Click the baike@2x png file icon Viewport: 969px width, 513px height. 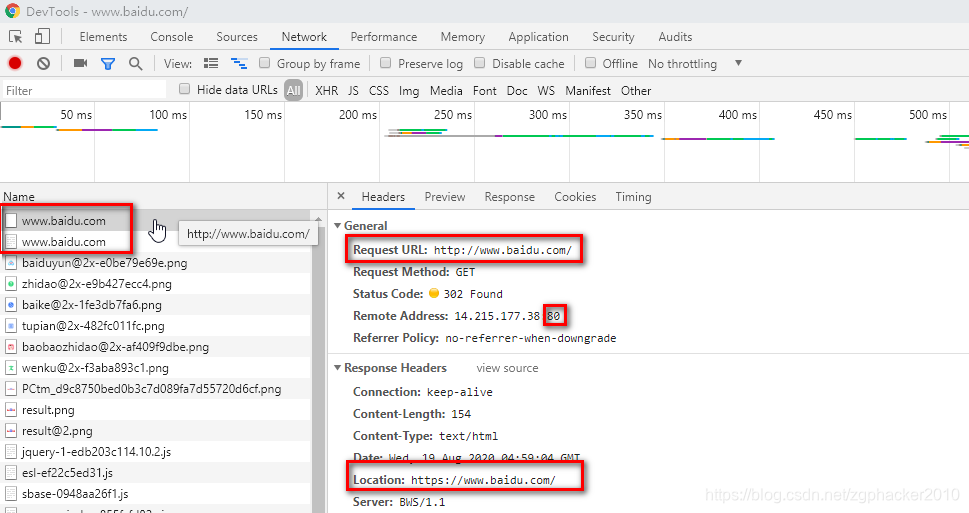(11, 305)
